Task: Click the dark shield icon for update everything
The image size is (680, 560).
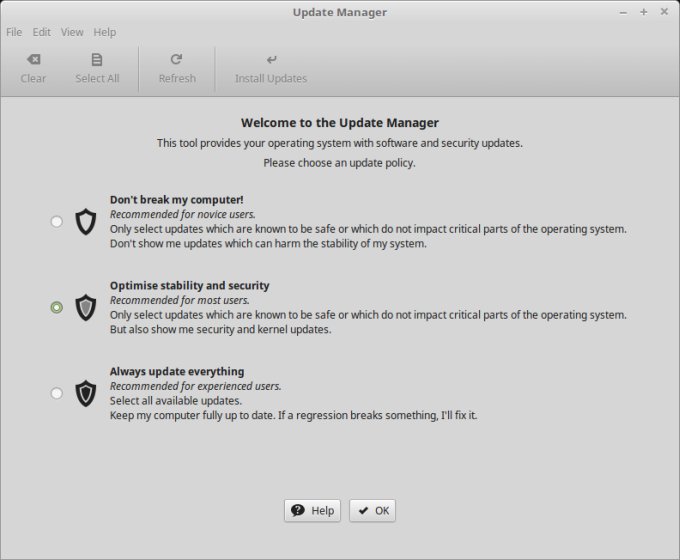Action: pos(86,393)
